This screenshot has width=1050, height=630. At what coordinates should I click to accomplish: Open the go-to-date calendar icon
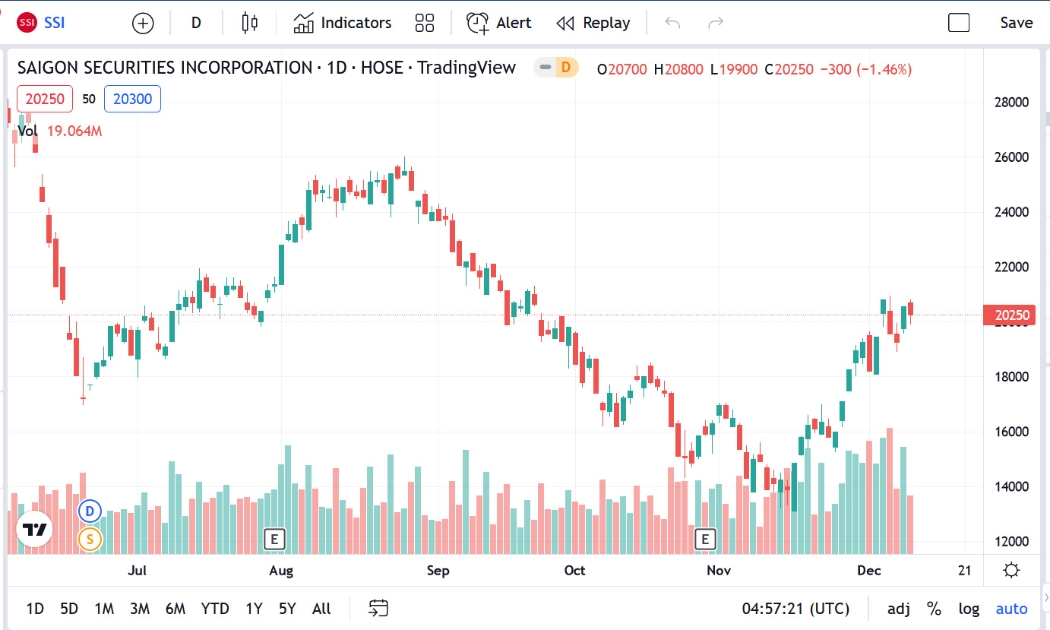[378, 608]
